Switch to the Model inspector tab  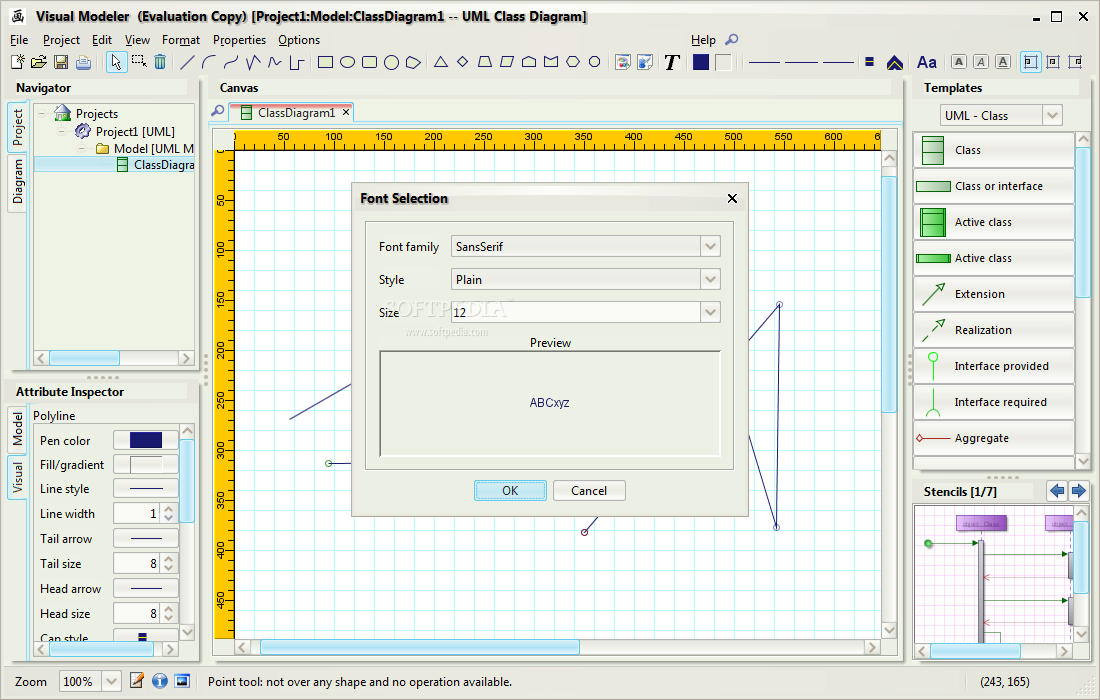pyautogui.click(x=18, y=429)
